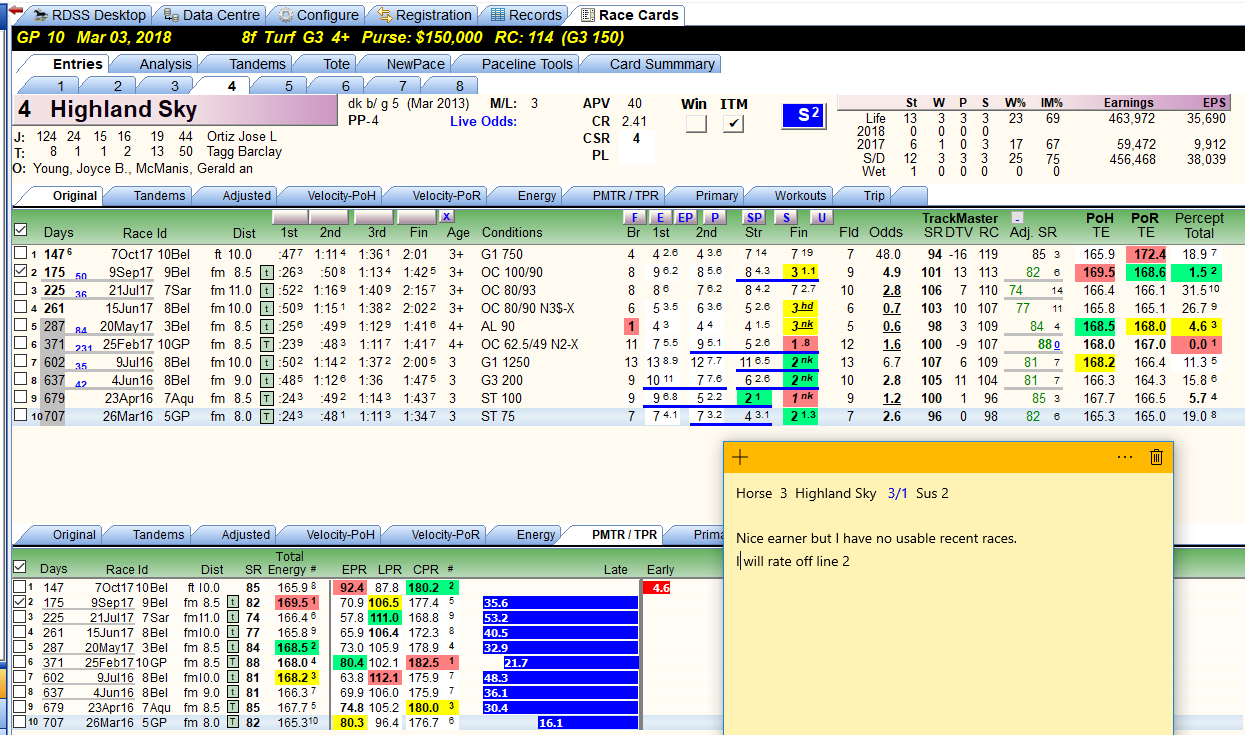Viewport: 1245px width, 735px height.
Task: Click the Live Odds label
Action: click(484, 121)
